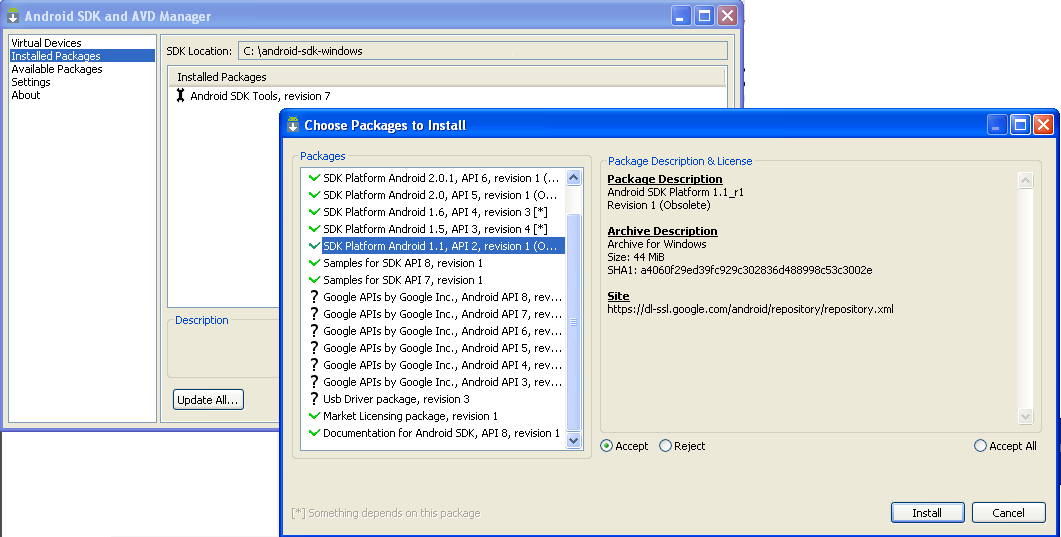Click the packages list scroll up arrow
The height and width of the screenshot is (537, 1061).
(x=574, y=178)
